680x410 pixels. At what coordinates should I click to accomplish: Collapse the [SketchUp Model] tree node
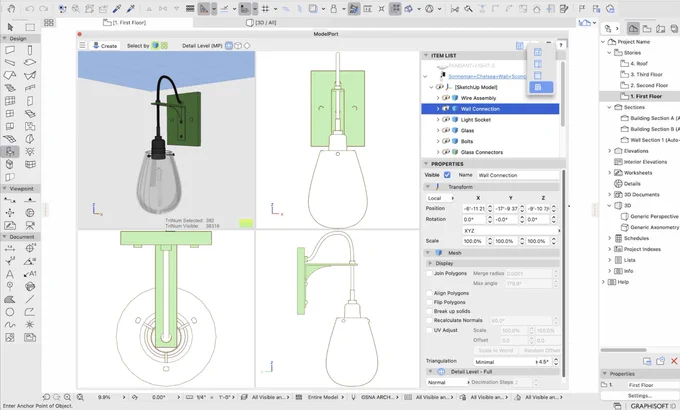pos(431,87)
